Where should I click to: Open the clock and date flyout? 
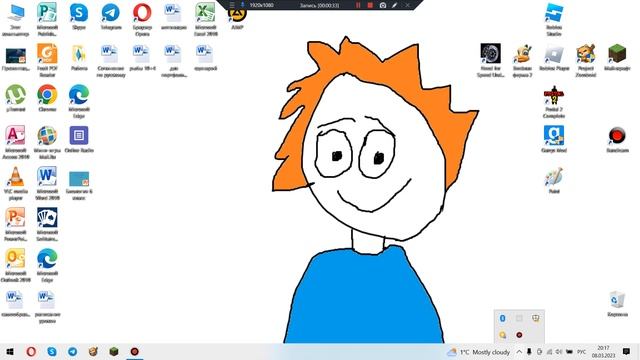click(x=603, y=352)
